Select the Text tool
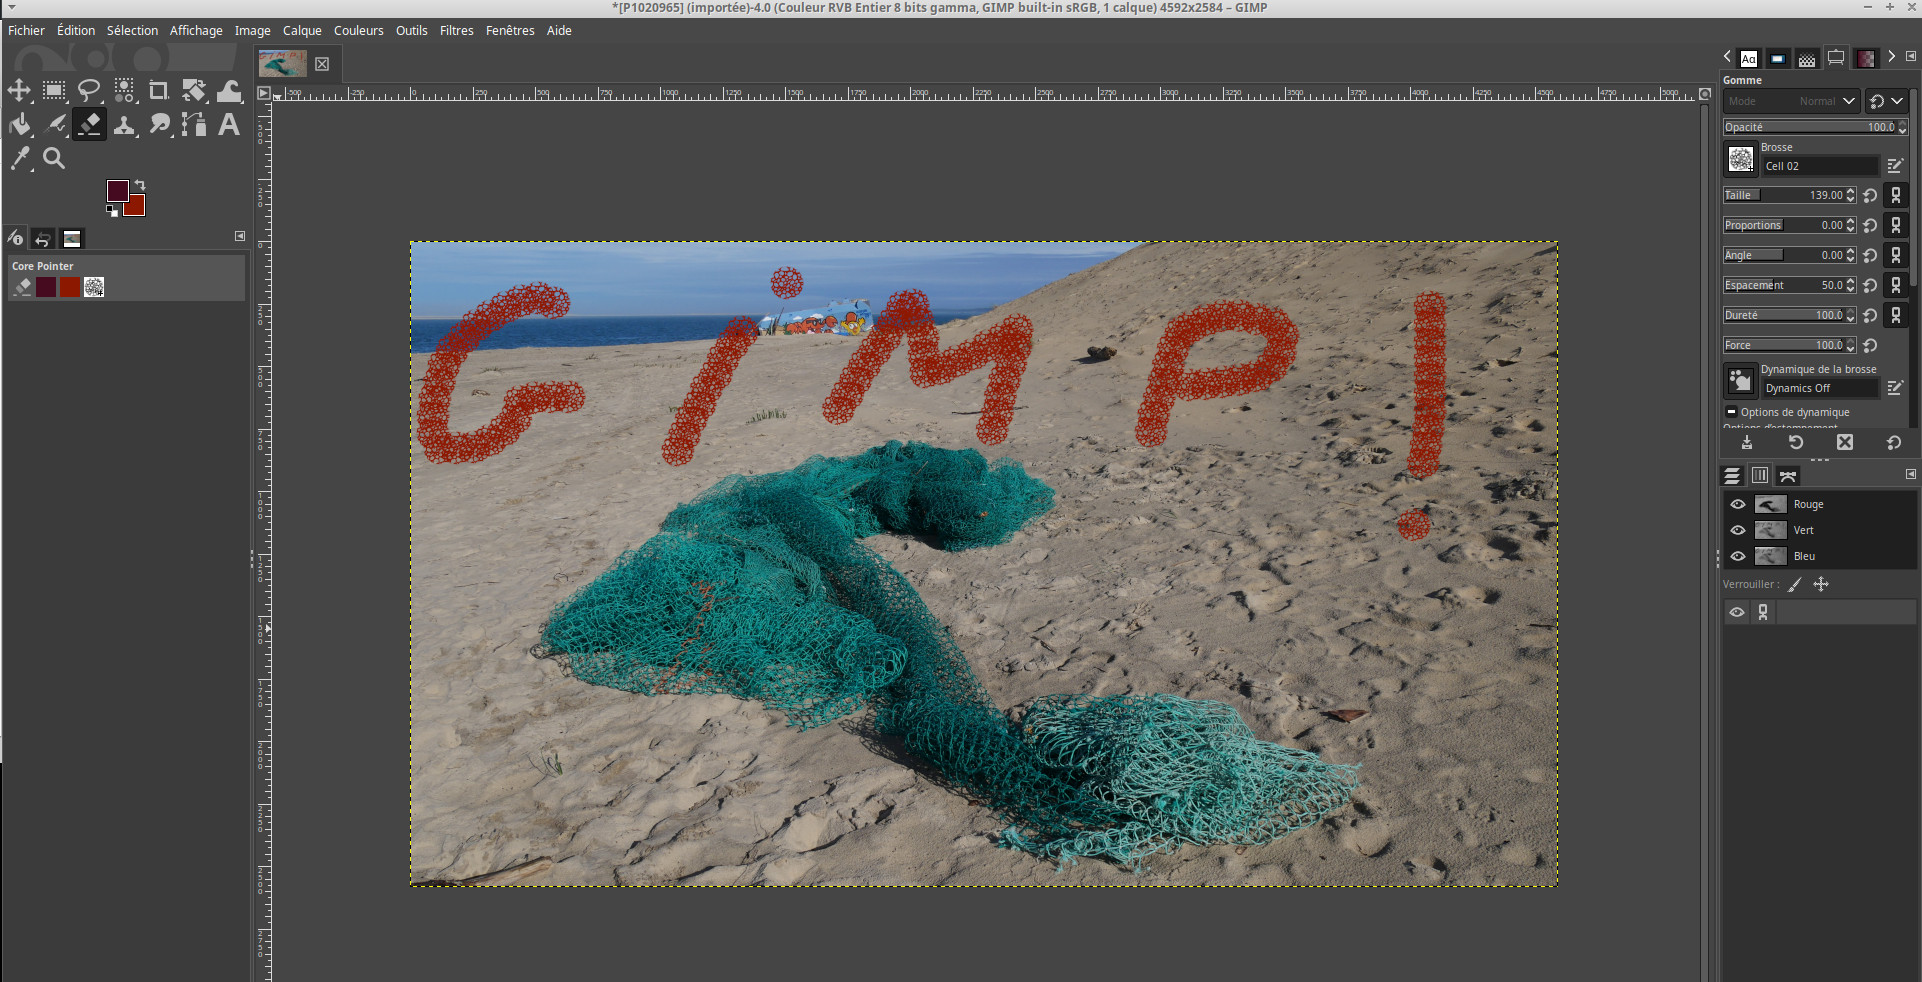Image resolution: width=1922 pixels, height=982 pixels. coord(229,125)
